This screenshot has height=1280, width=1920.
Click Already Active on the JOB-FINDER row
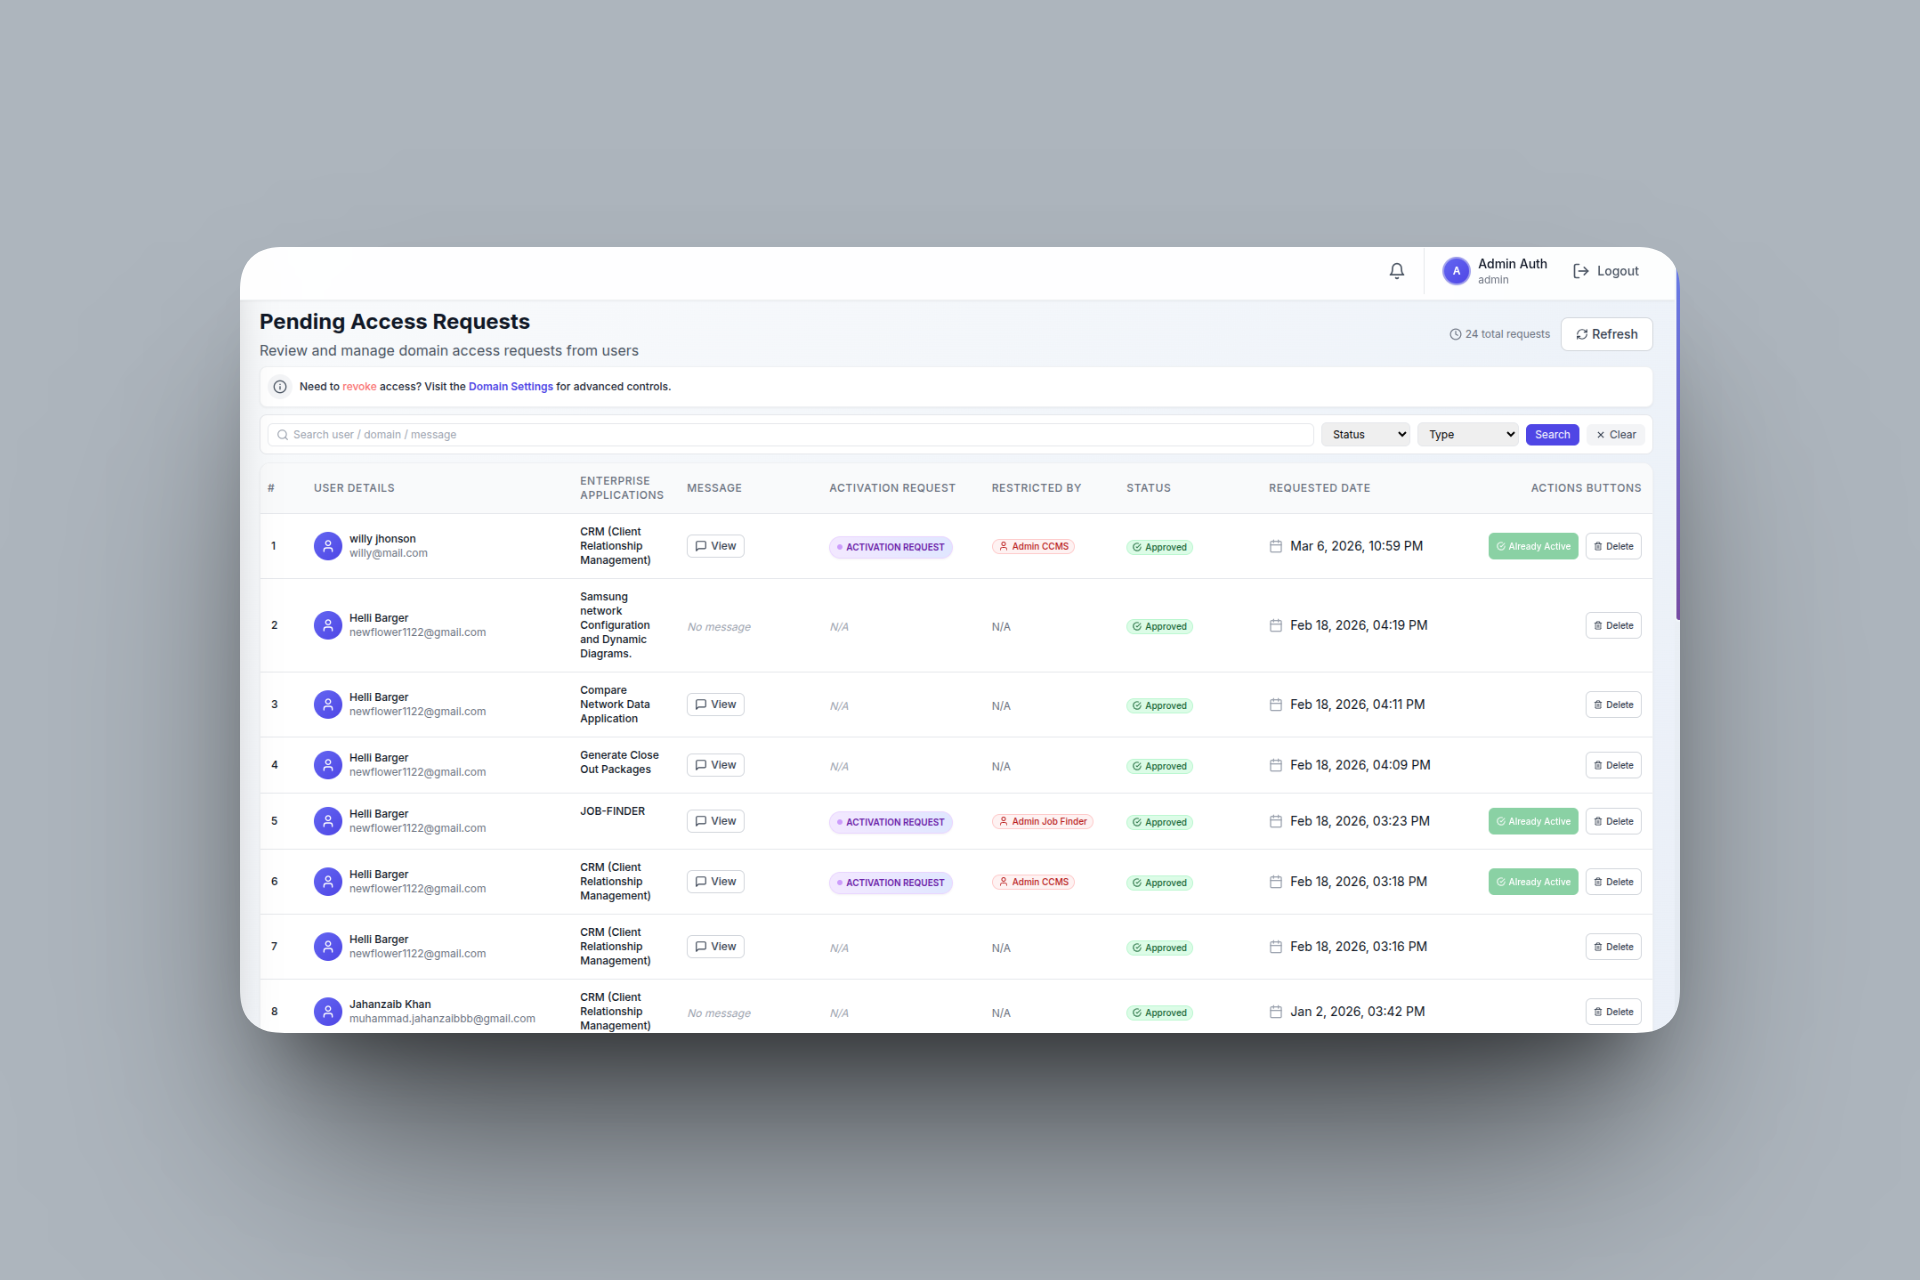pyautogui.click(x=1533, y=821)
